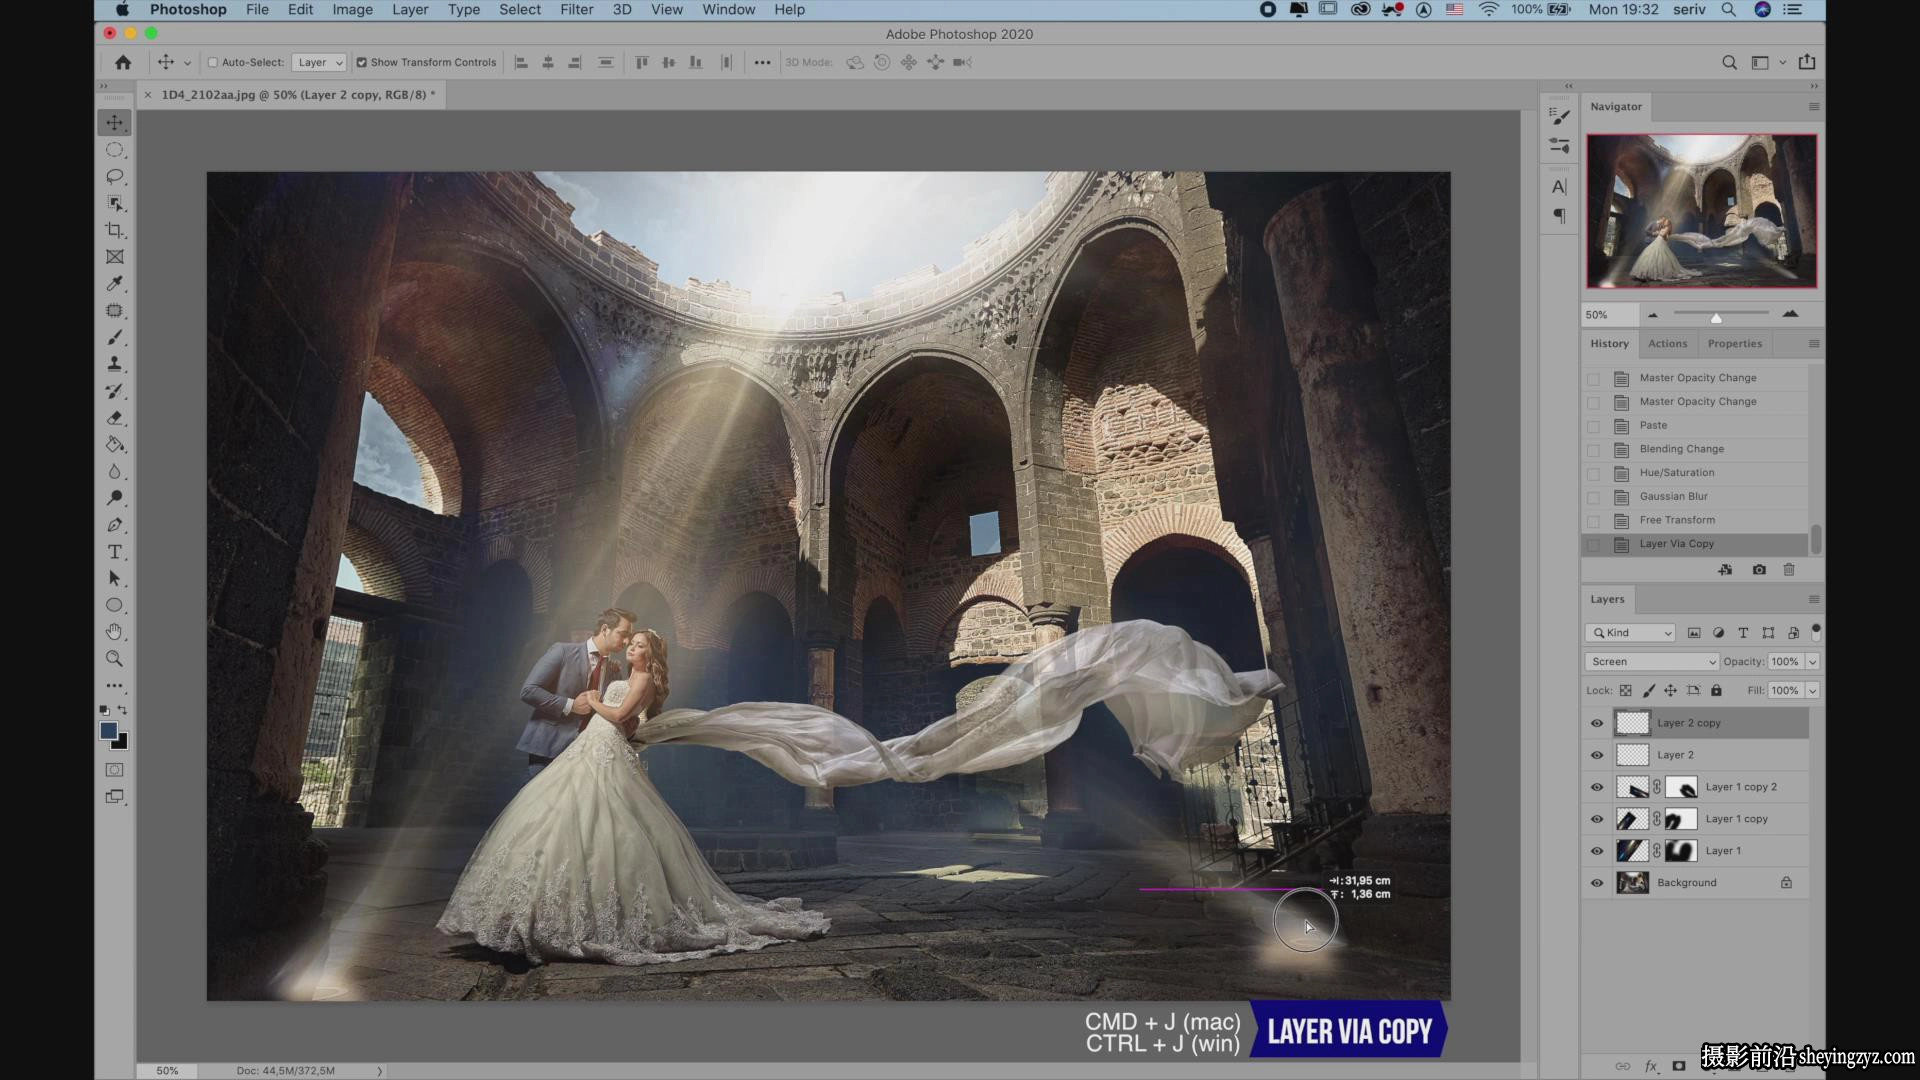Image resolution: width=1920 pixels, height=1080 pixels.
Task: Add a layer mask
Action: coord(1679,1066)
